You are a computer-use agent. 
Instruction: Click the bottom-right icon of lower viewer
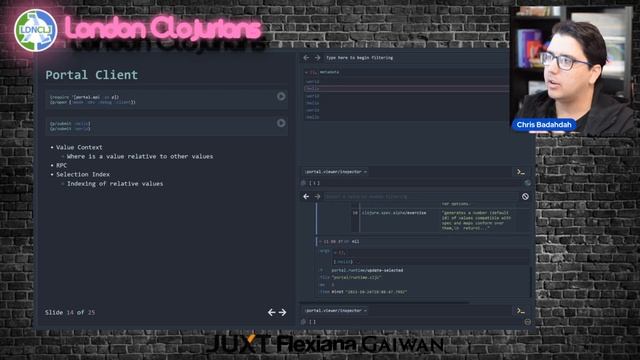coord(527,322)
